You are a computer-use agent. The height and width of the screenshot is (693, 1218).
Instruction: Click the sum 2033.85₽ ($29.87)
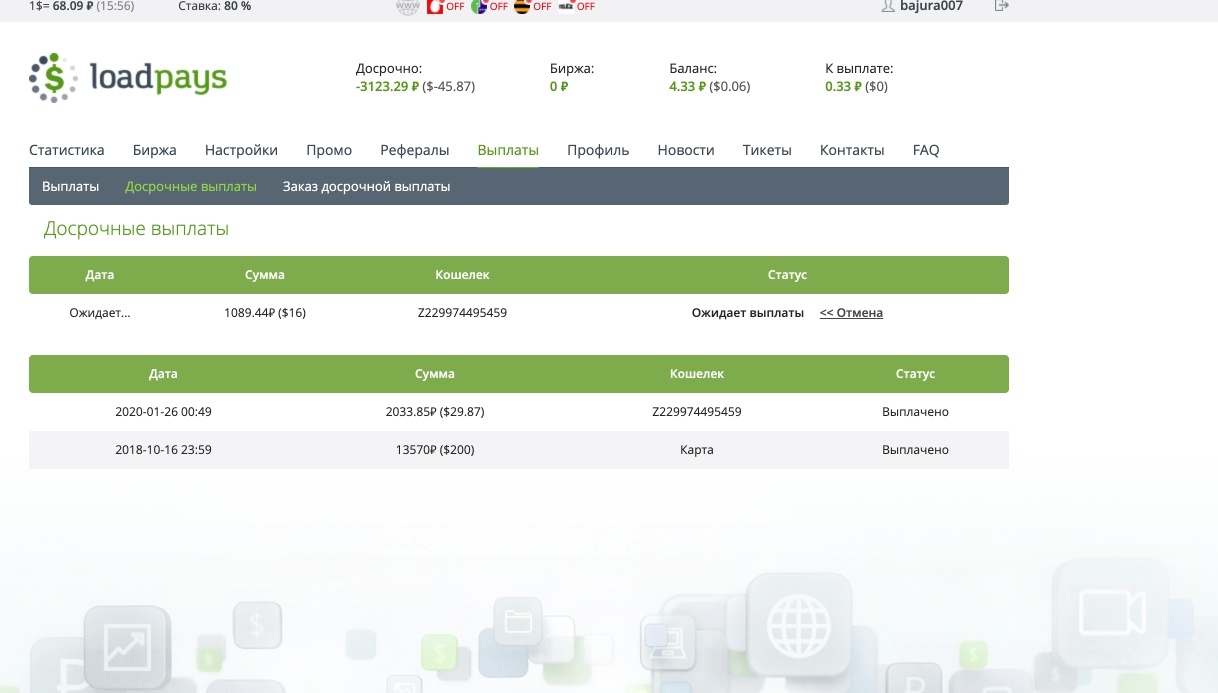coord(435,412)
